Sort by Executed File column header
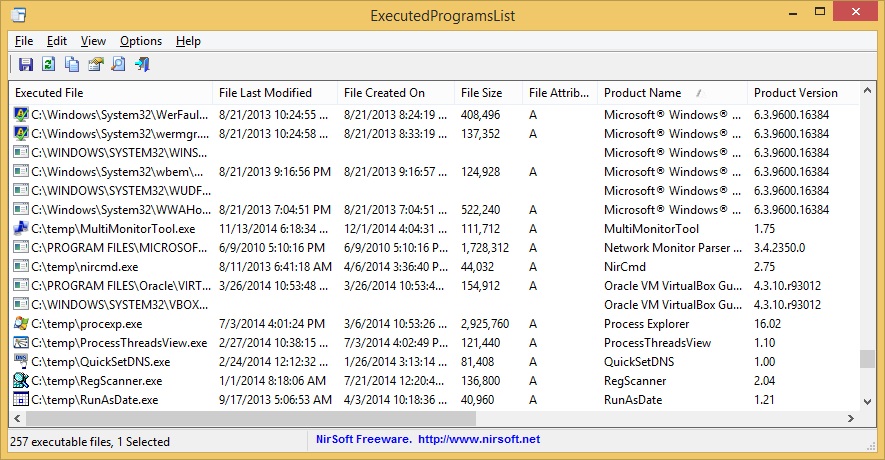885x460 pixels. (50, 93)
